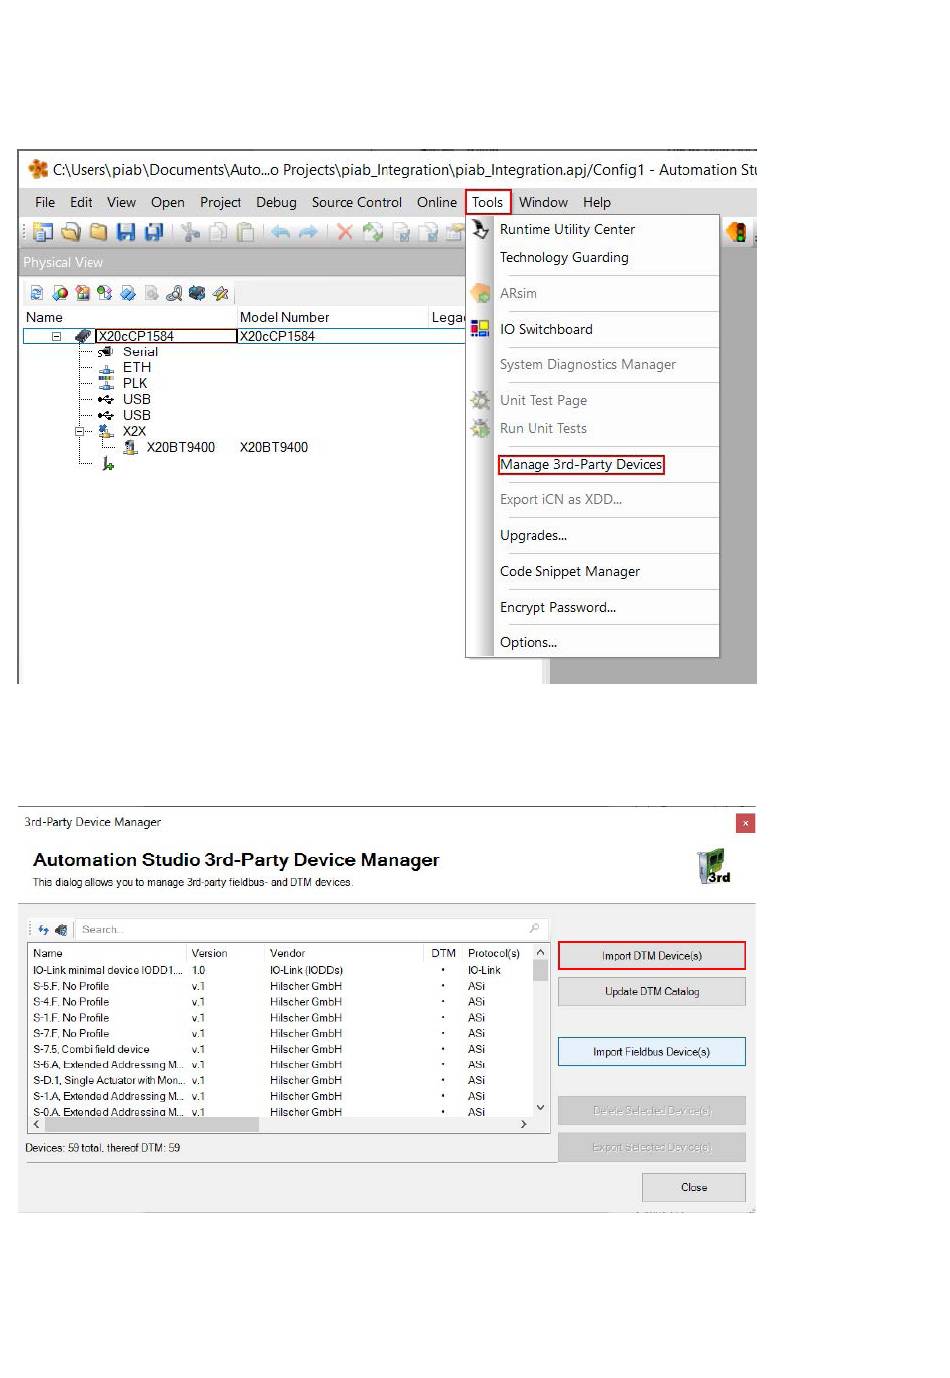Click the Vendor column header
950x1378 pixels.
[x=288, y=953]
